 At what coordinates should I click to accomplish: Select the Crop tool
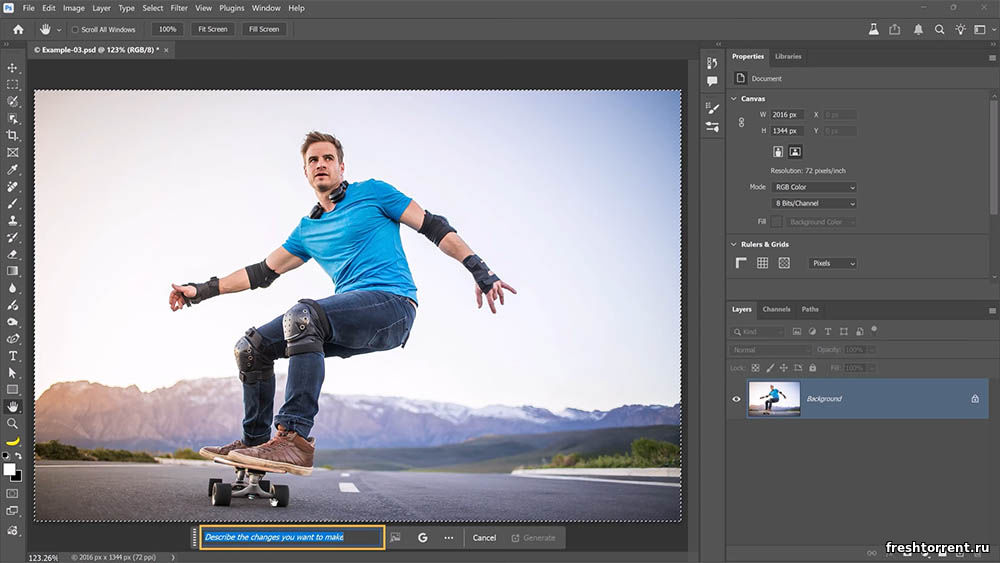pos(13,135)
